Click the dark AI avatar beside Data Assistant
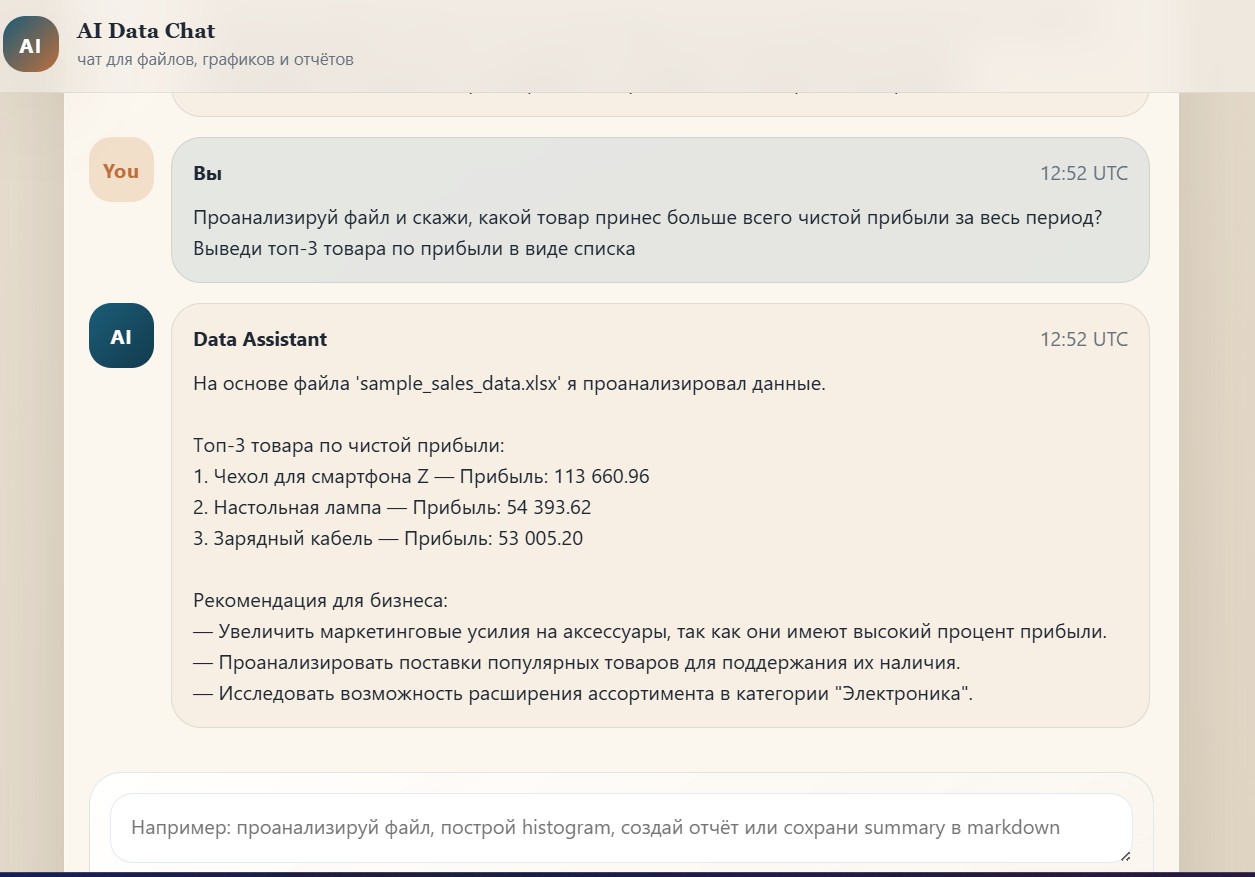Screen dimensions: 1255x877 tap(121, 336)
